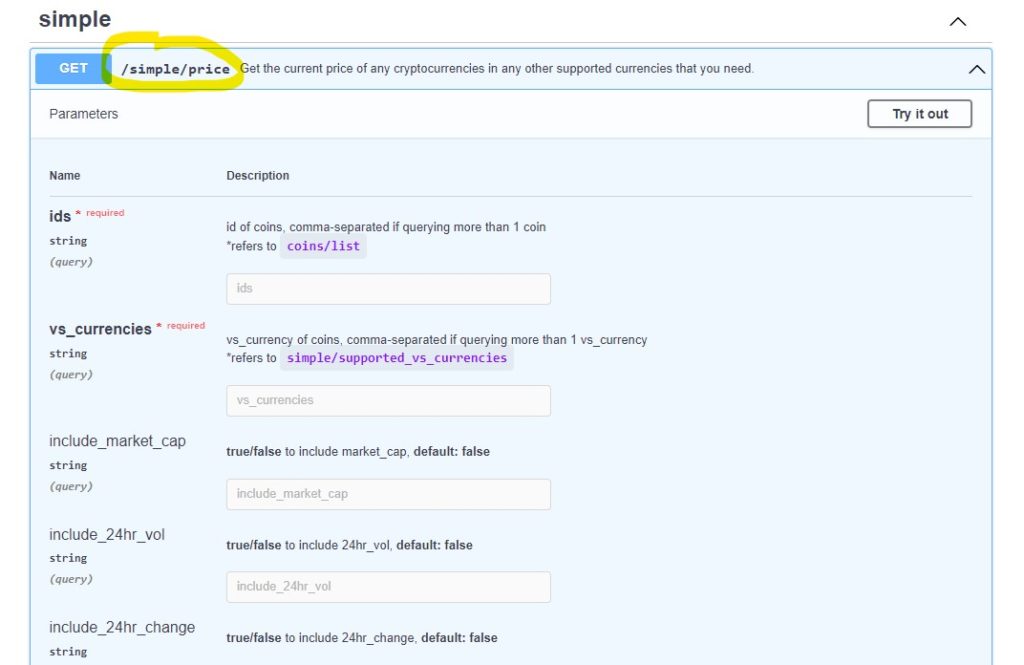Select the vs_currencies parameter name label
Screen dimensions: 1024x665
click(100, 329)
